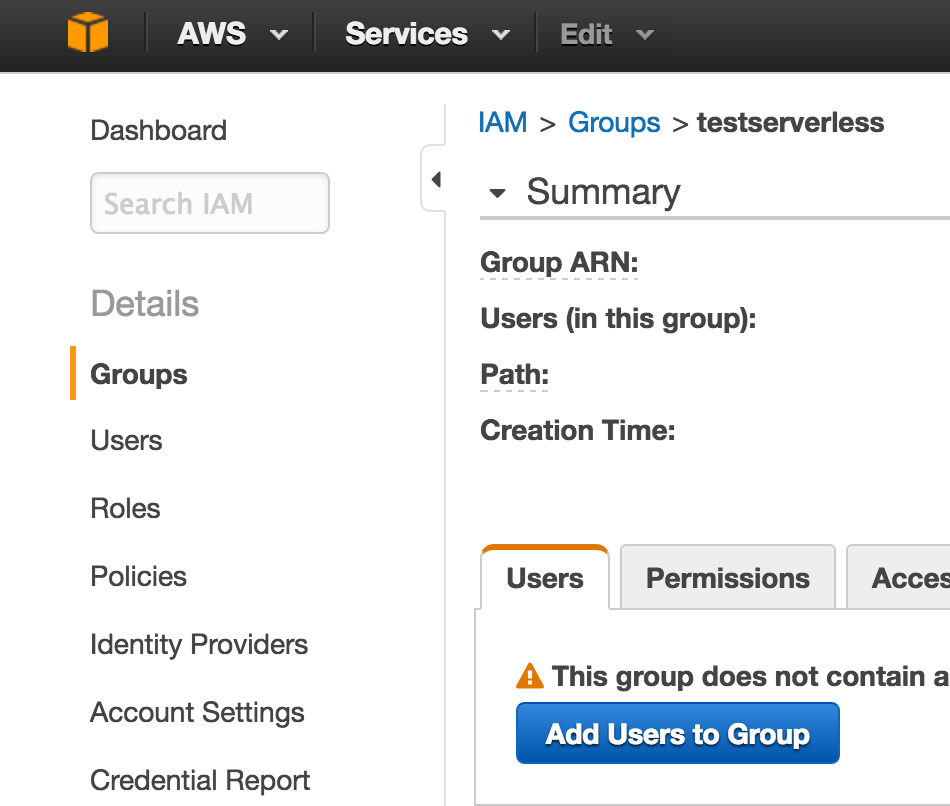Collapse the sidebar with the arrow handle

[x=435, y=180]
